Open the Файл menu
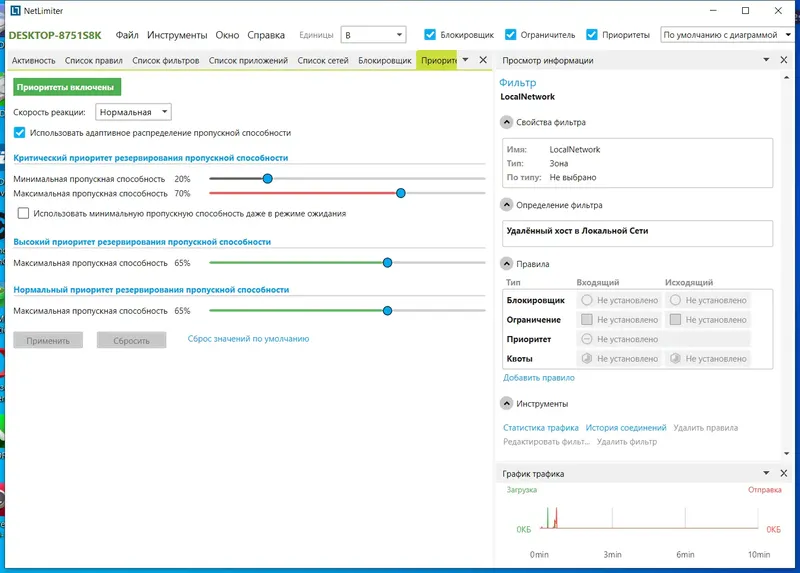 [x=127, y=35]
